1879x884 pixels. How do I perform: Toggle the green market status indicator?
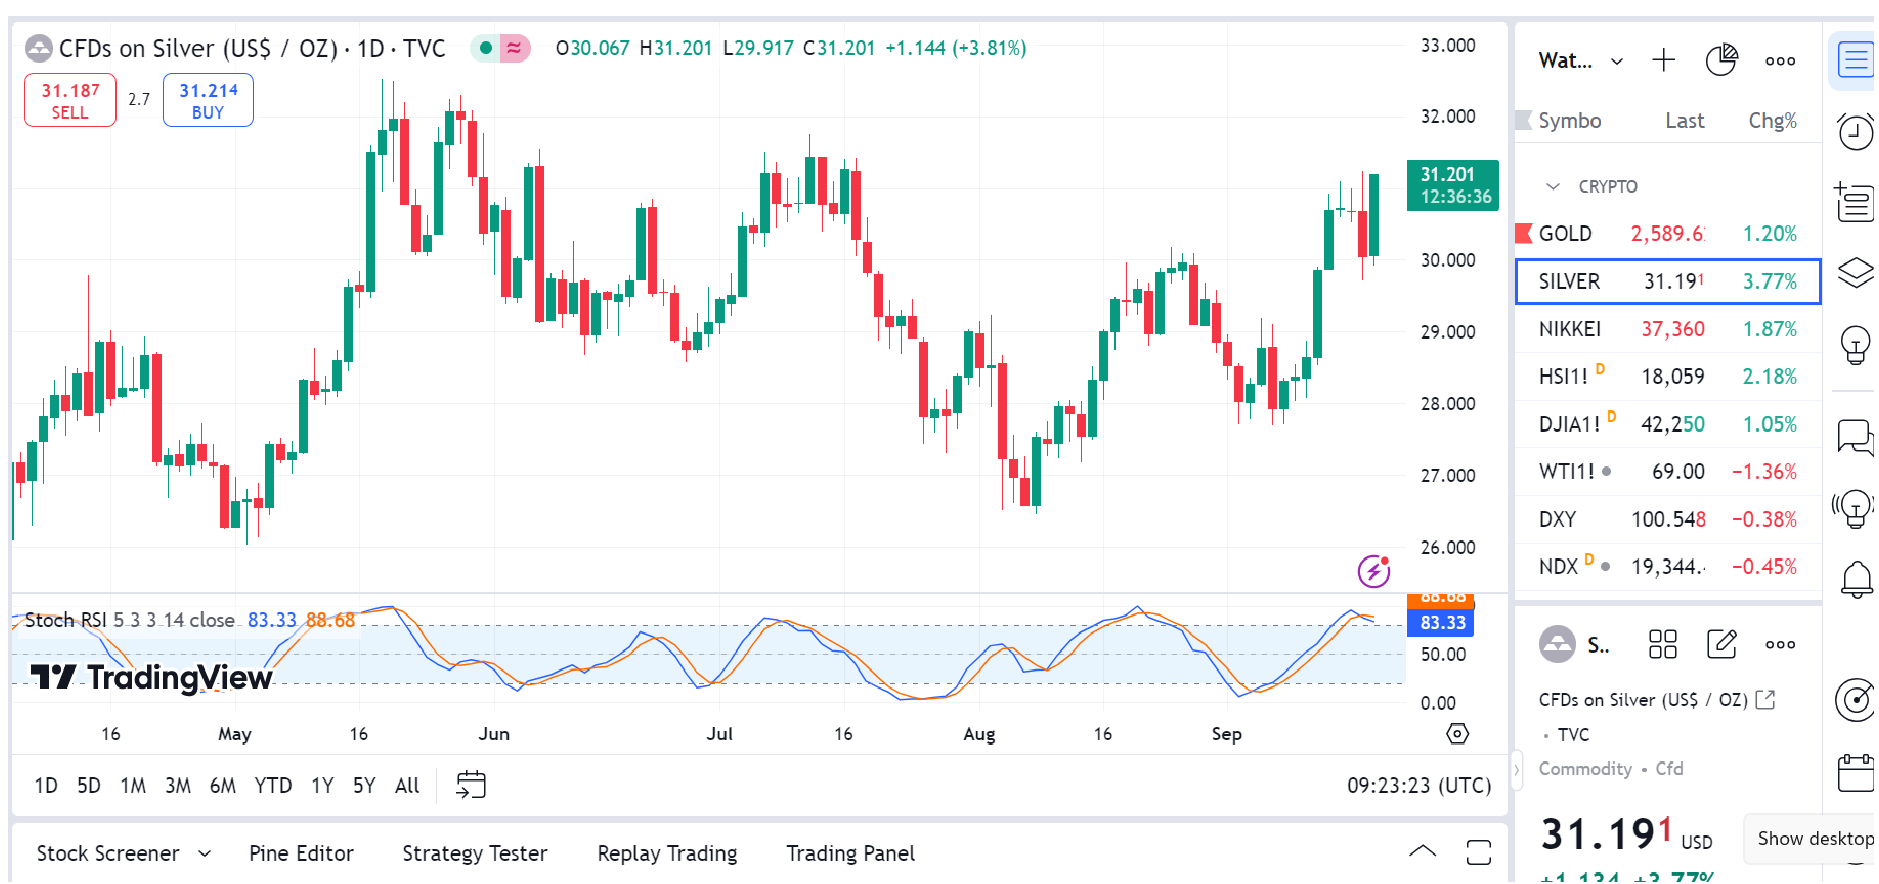[486, 48]
